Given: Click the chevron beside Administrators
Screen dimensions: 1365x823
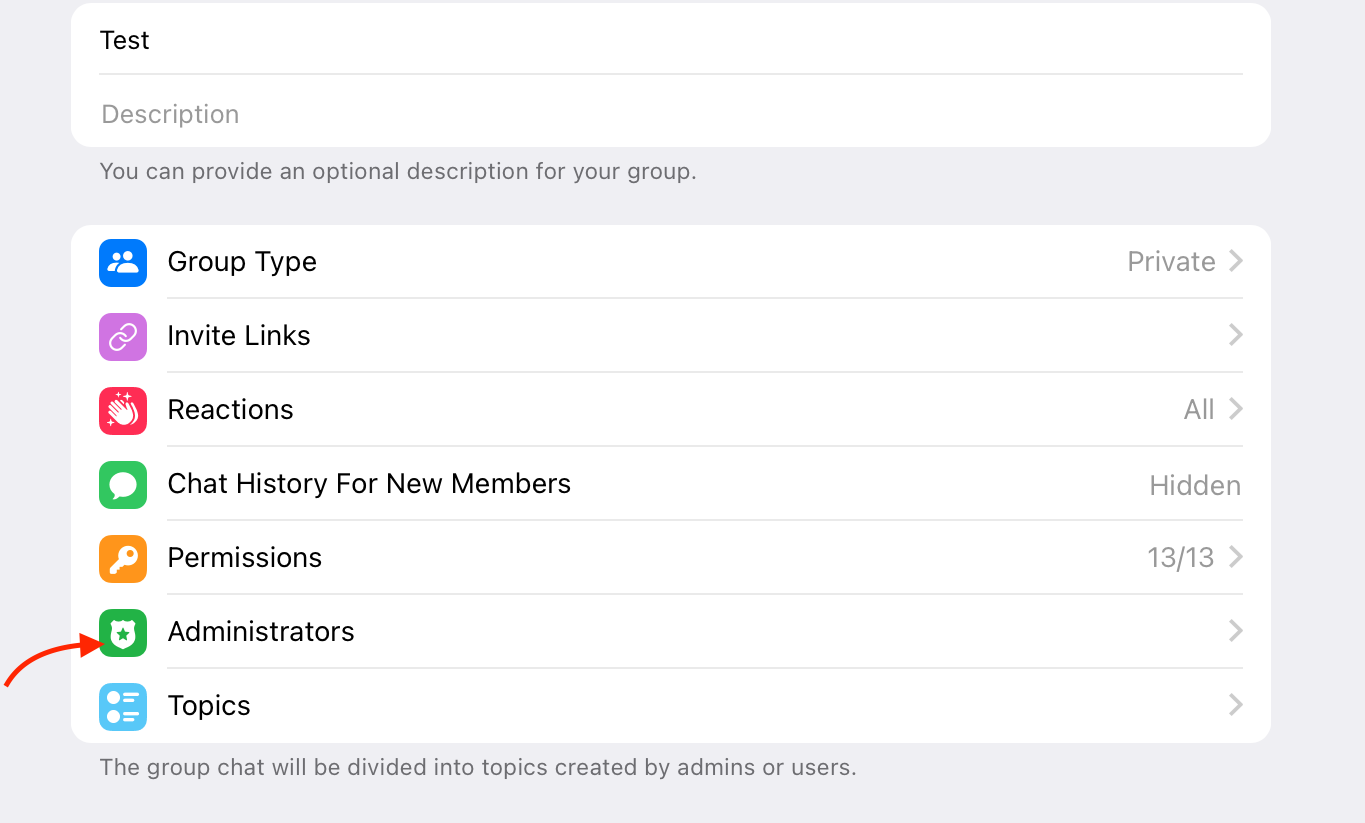Looking at the screenshot, I should 1236,631.
